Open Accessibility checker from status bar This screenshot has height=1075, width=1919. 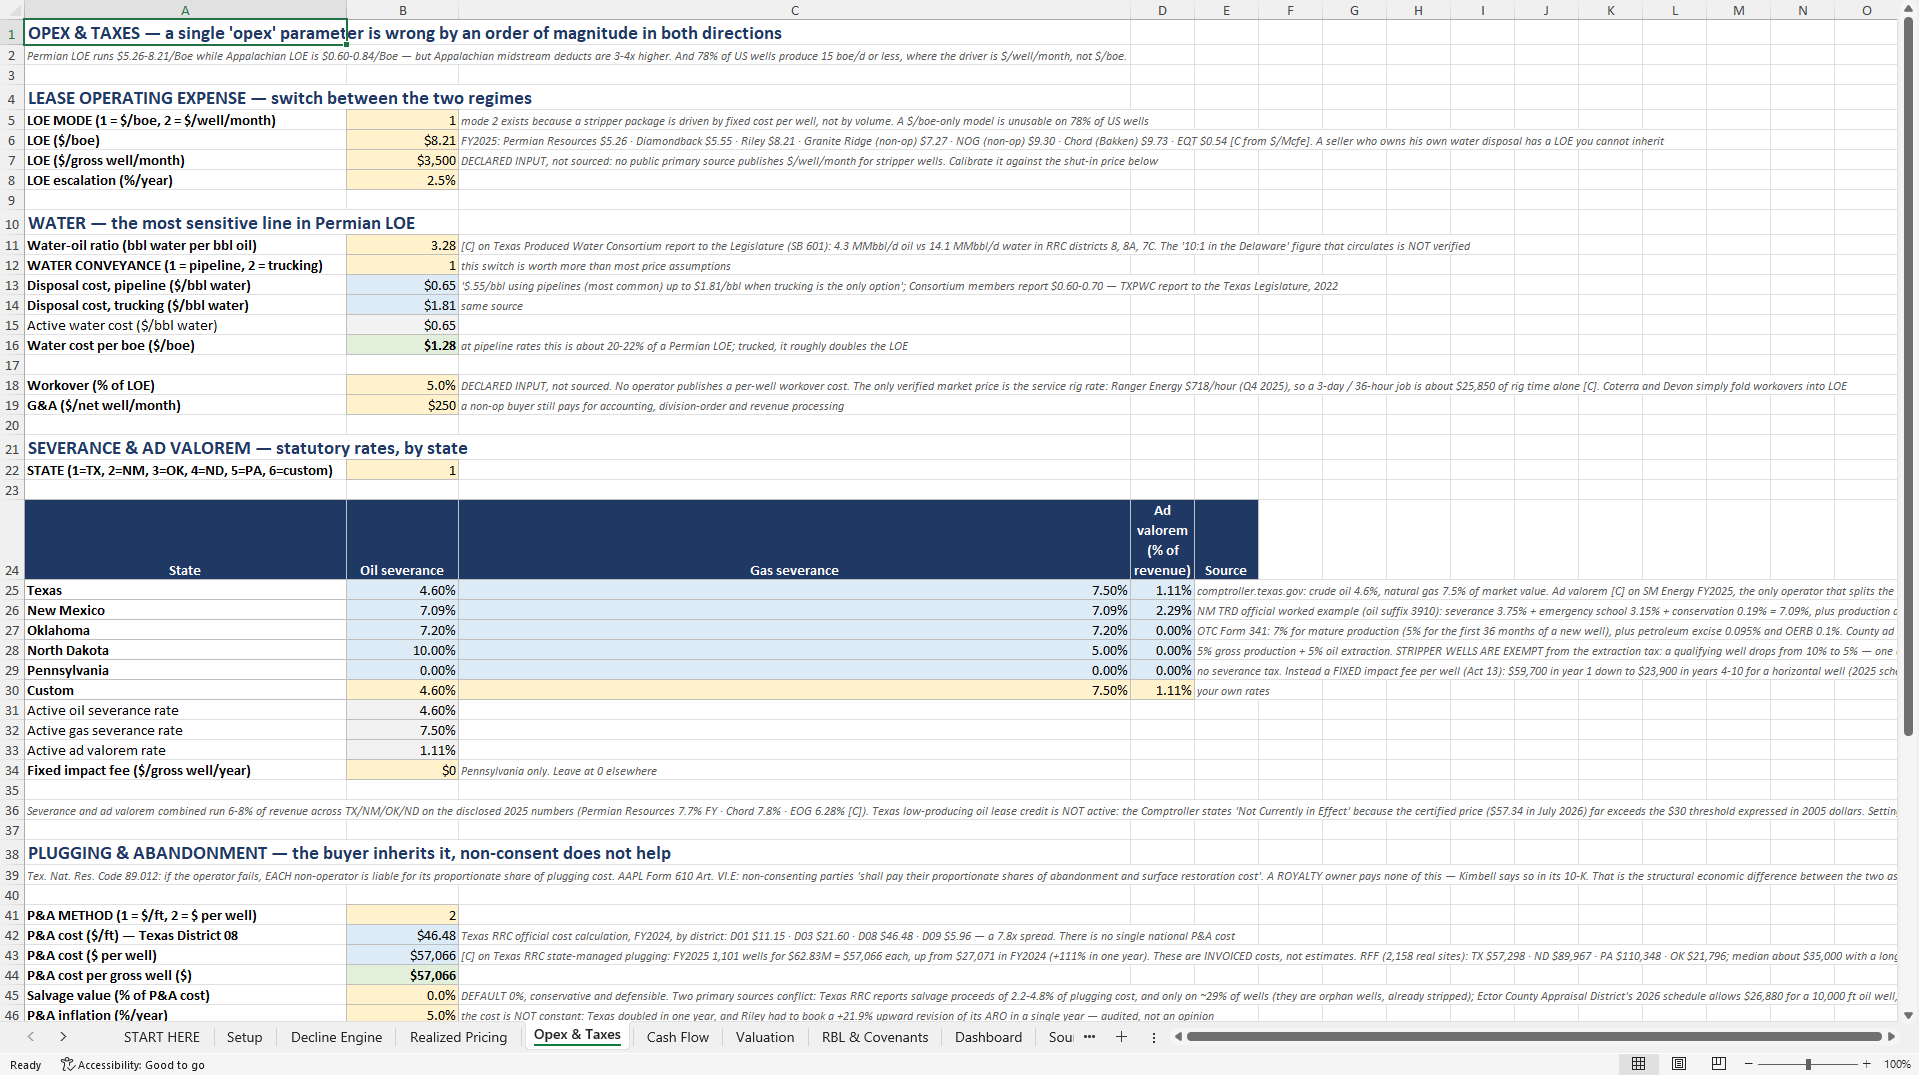click(132, 1065)
